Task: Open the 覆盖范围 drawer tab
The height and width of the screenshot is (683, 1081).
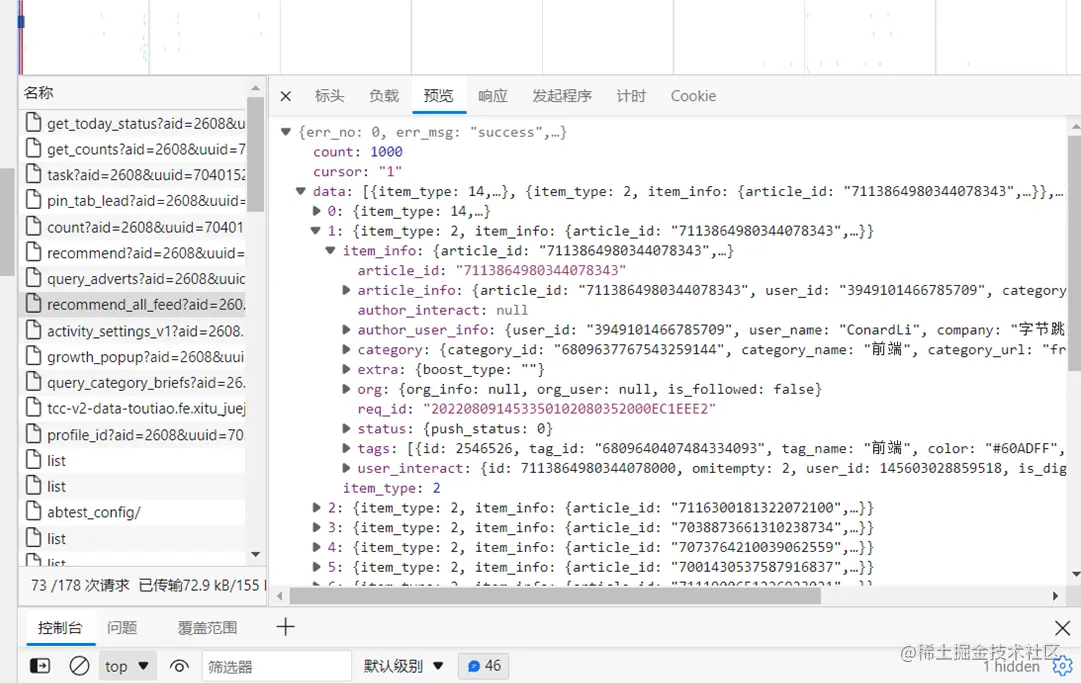Action: (x=208, y=628)
